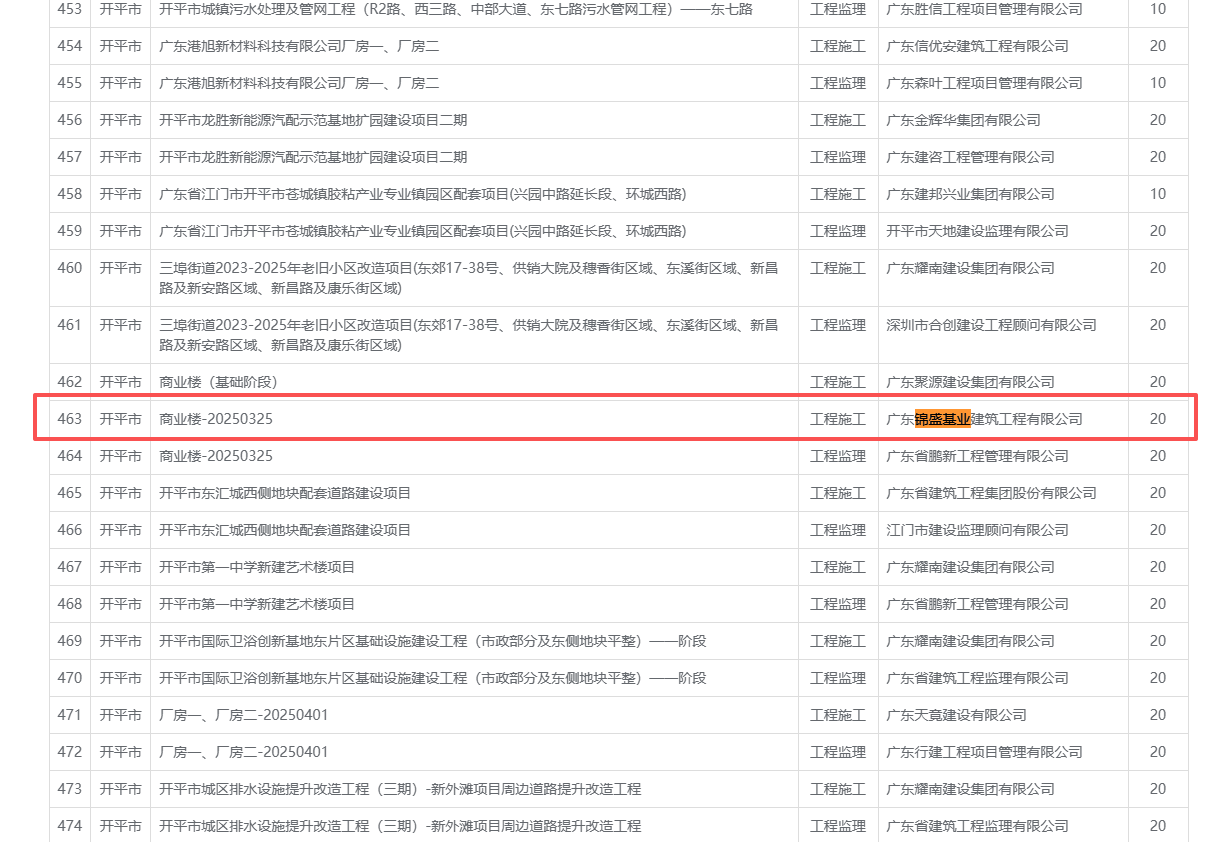This screenshot has height=842, width=1216.
Task: Click project name 商业楼（基础阶段）
Action: (218, 382)
